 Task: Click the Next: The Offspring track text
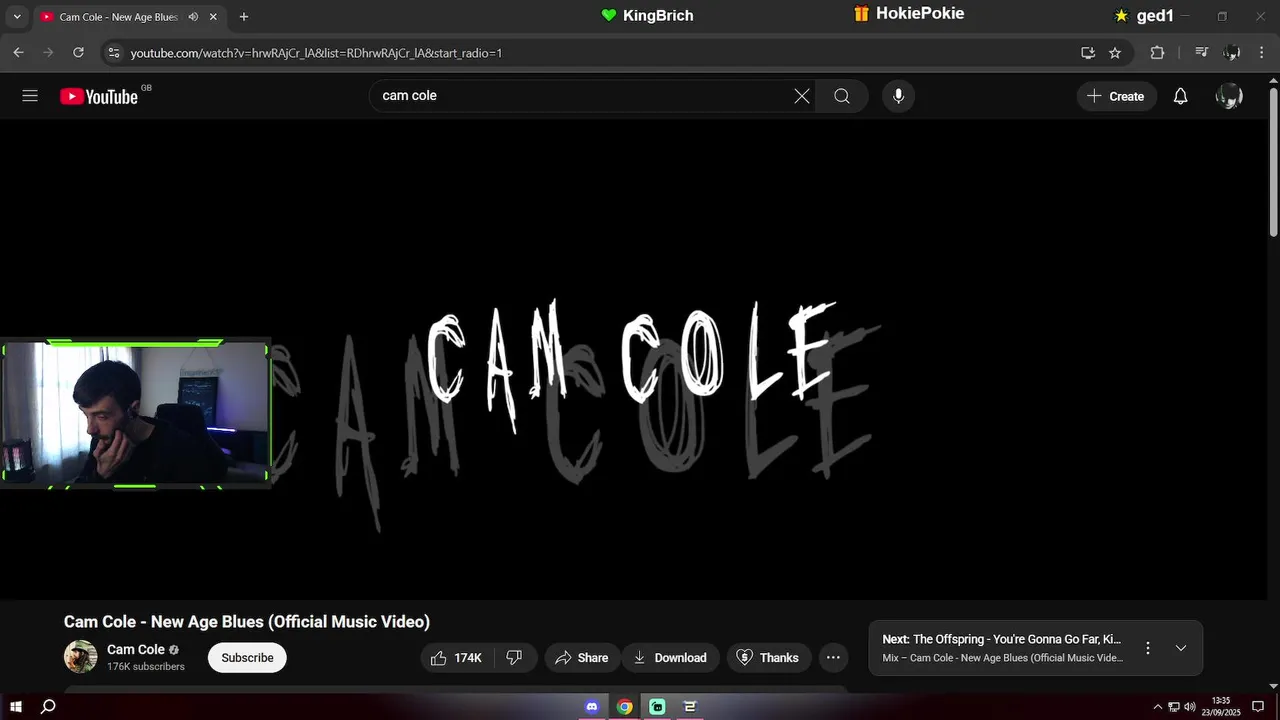[1001, 639]
